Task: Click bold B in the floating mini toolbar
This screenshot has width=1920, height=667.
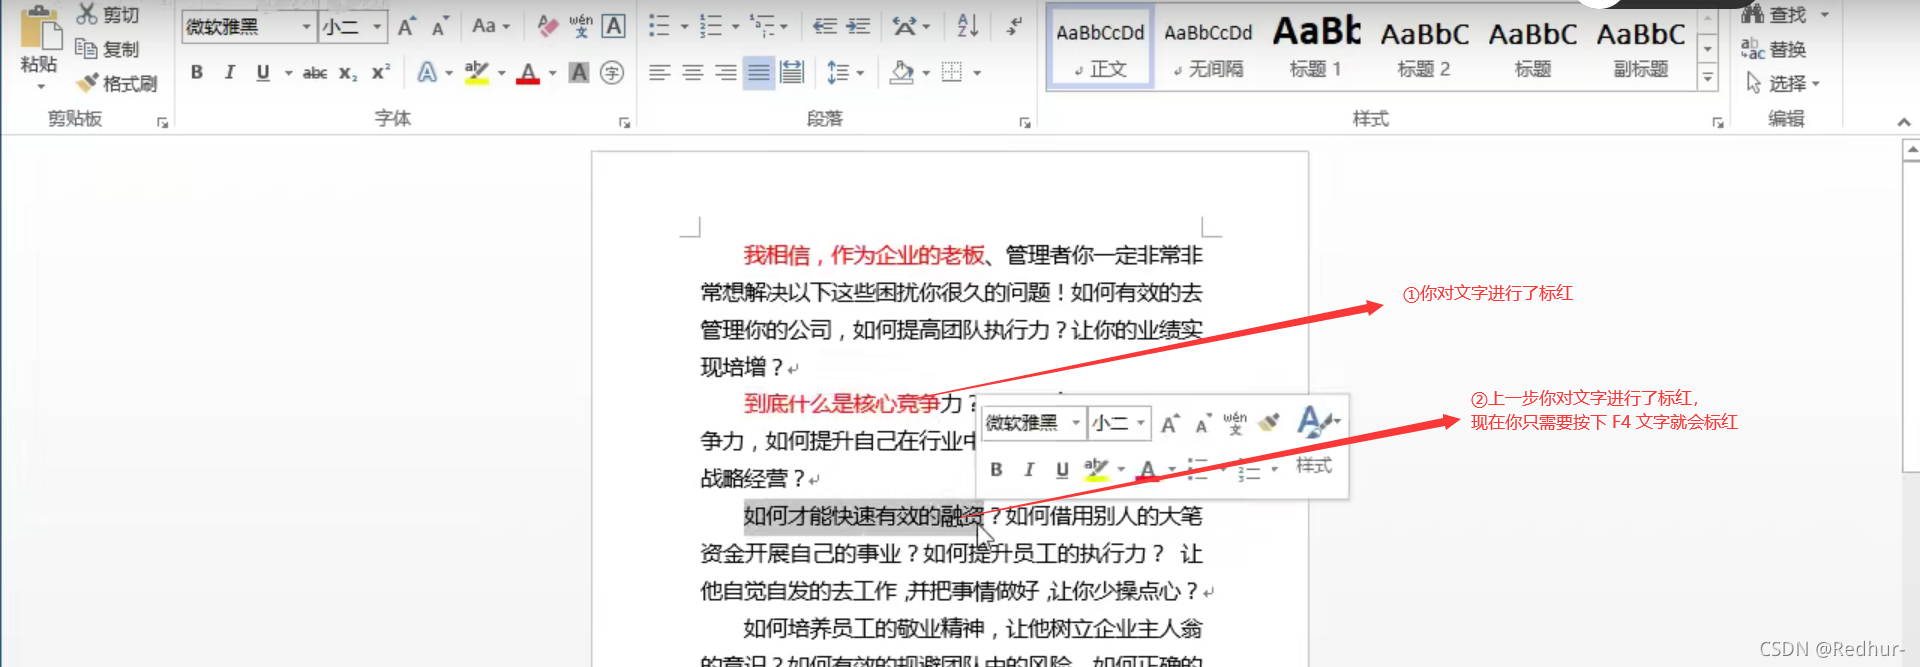Action: 996,469
